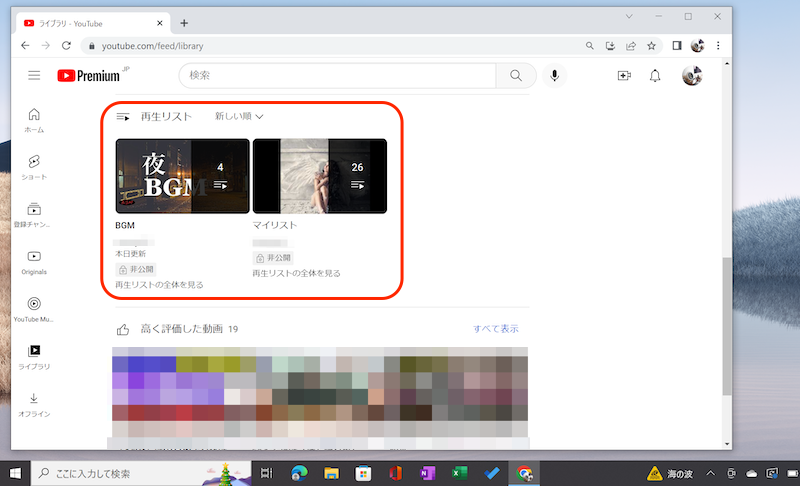Screen dimensions: 800x486
Task: Open the YouTube hamburger guide menu
Action: (x=34, y=76)
